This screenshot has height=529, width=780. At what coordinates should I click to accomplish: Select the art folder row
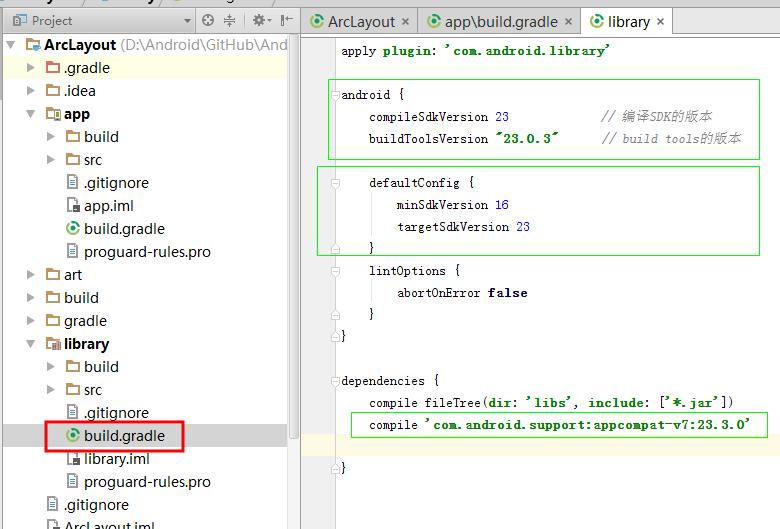[x=145, y=275]
